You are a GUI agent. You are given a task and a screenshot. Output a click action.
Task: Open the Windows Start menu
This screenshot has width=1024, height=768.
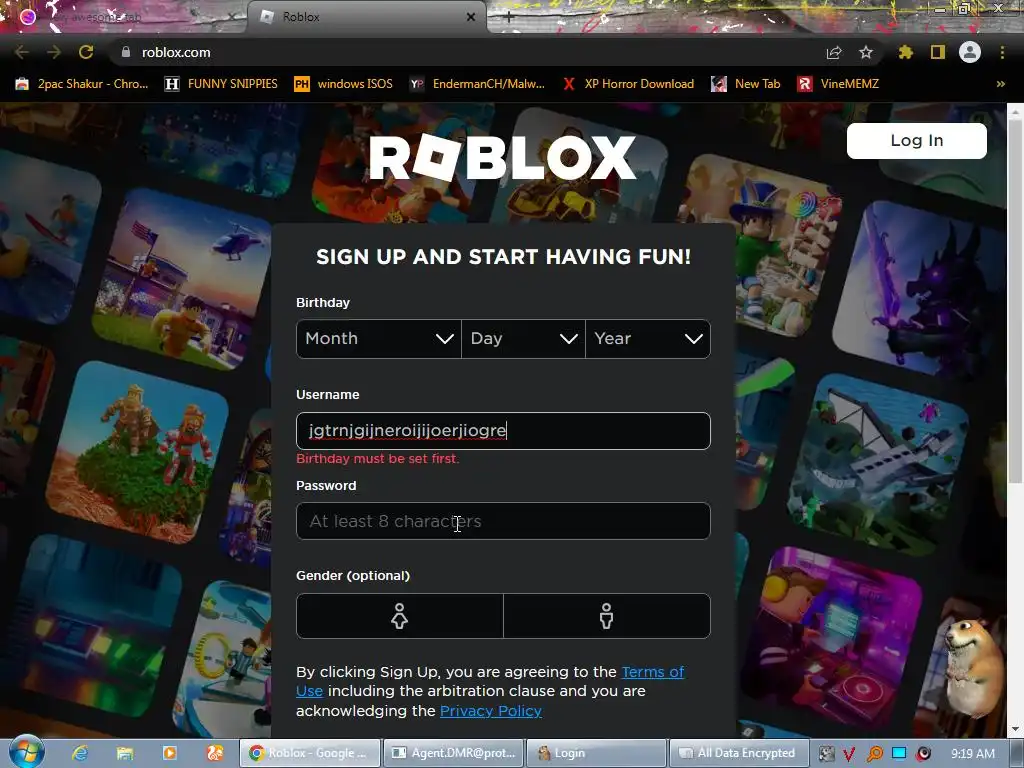coord(26,752)
